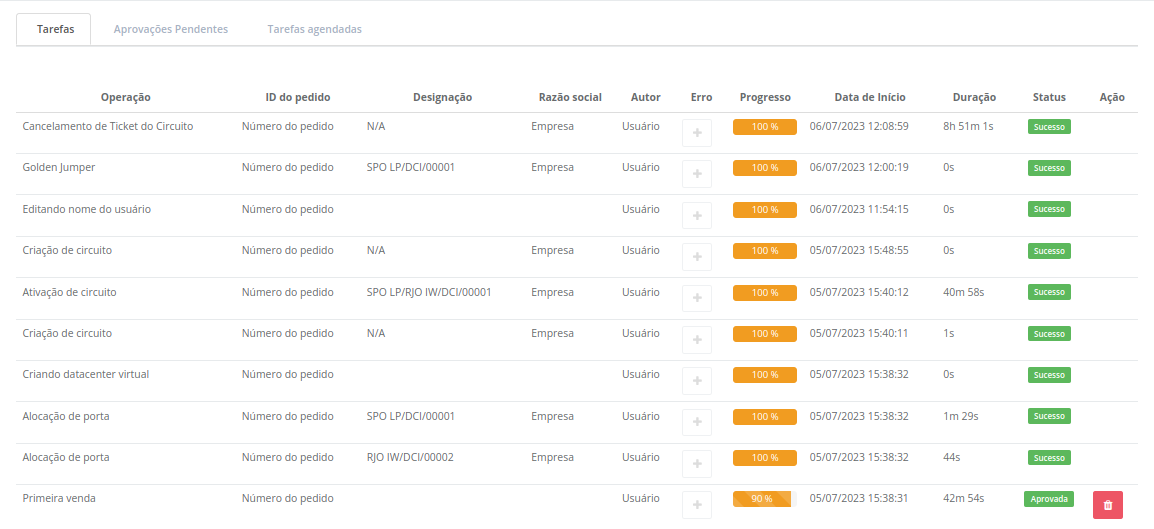
Task: Click duration 8h 51m 1s
Action: tap(968, 127)
